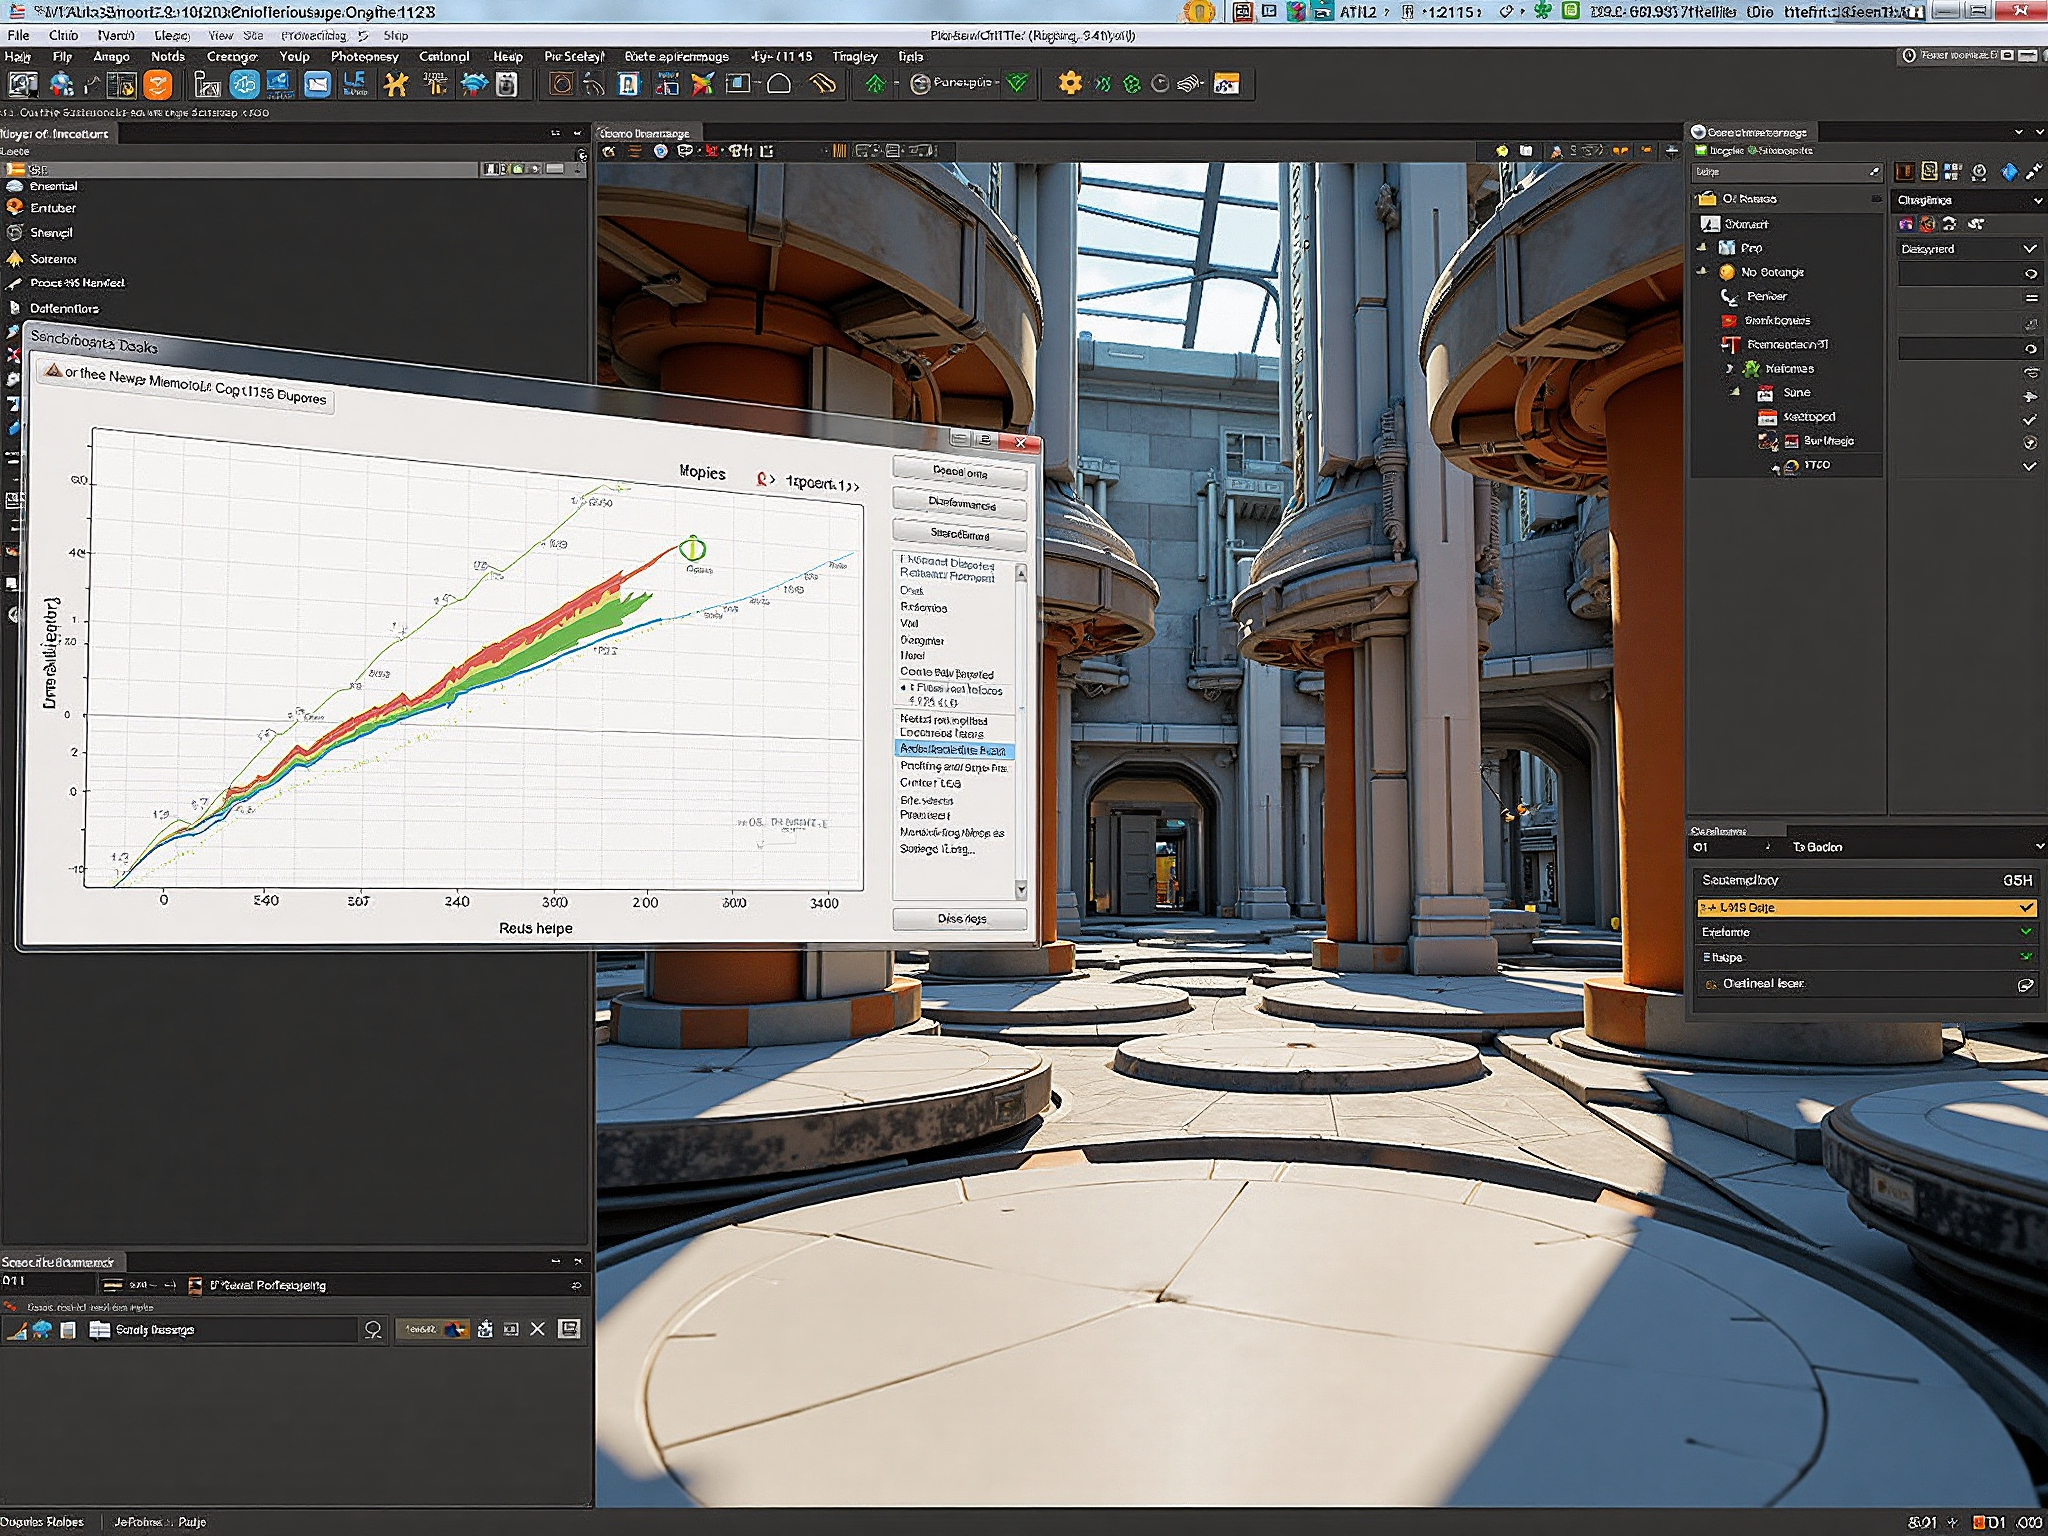Open the Dløgyrıerd dropdown
This screenshot has height=1536, width=2048.
1969,248
